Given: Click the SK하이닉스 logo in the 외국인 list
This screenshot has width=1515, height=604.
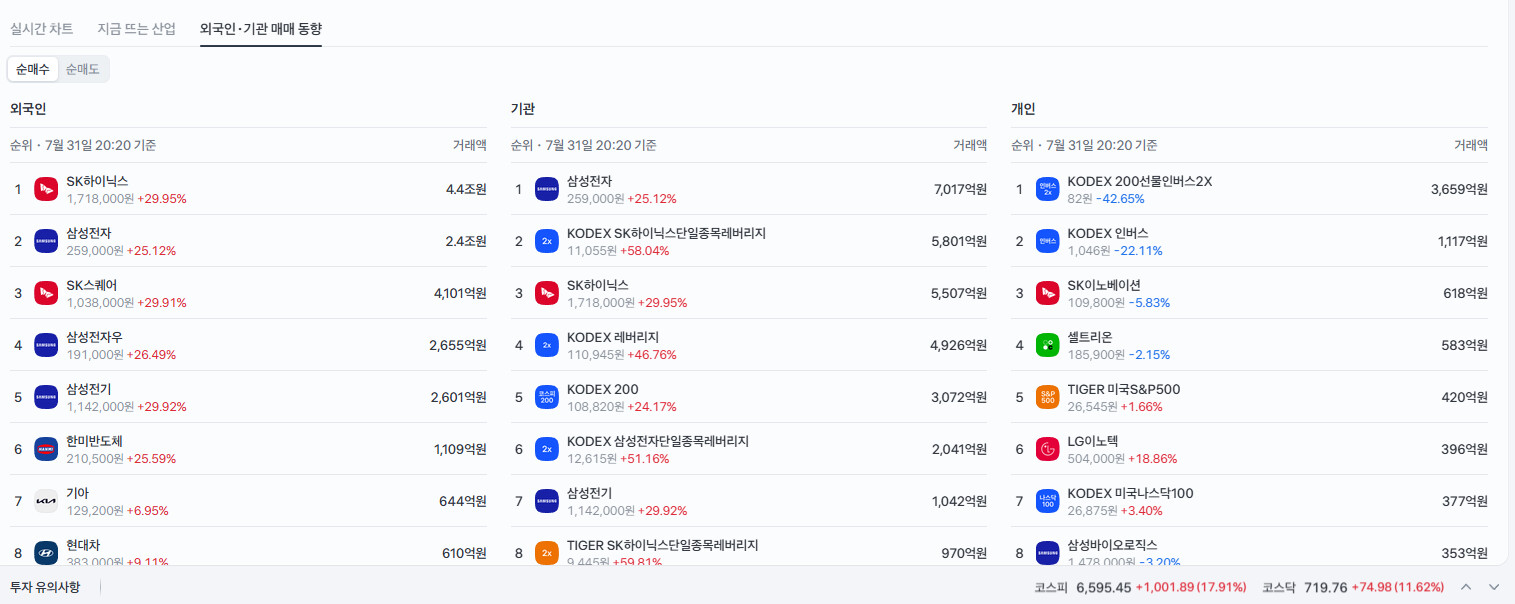Looking at the screenshot, I should (x=46, y=189).
